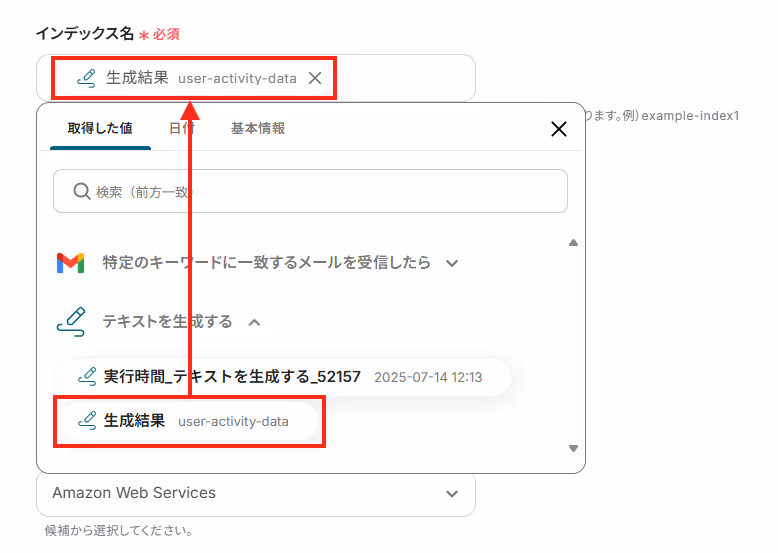This screenshot has width=778, height=553.
Task: Focus the 検索（前方一致）search field
Action: [311, 191]
